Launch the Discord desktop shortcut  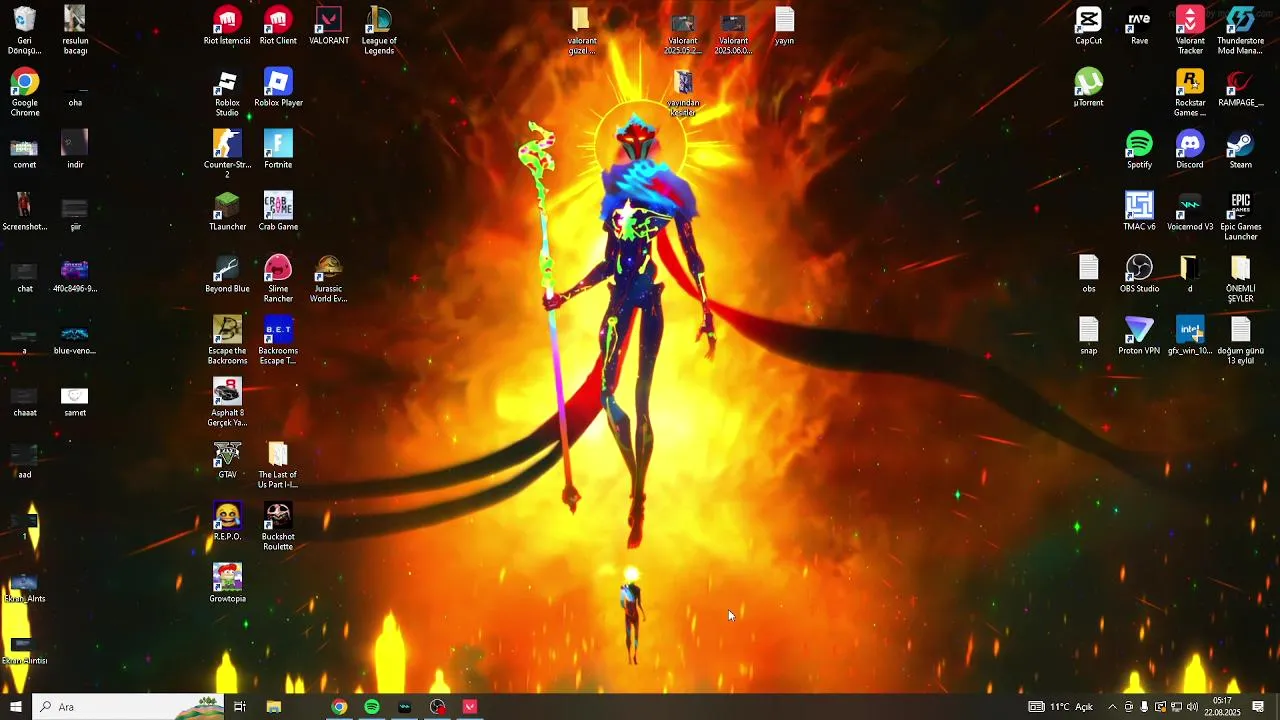click(x=1190, y=150)
